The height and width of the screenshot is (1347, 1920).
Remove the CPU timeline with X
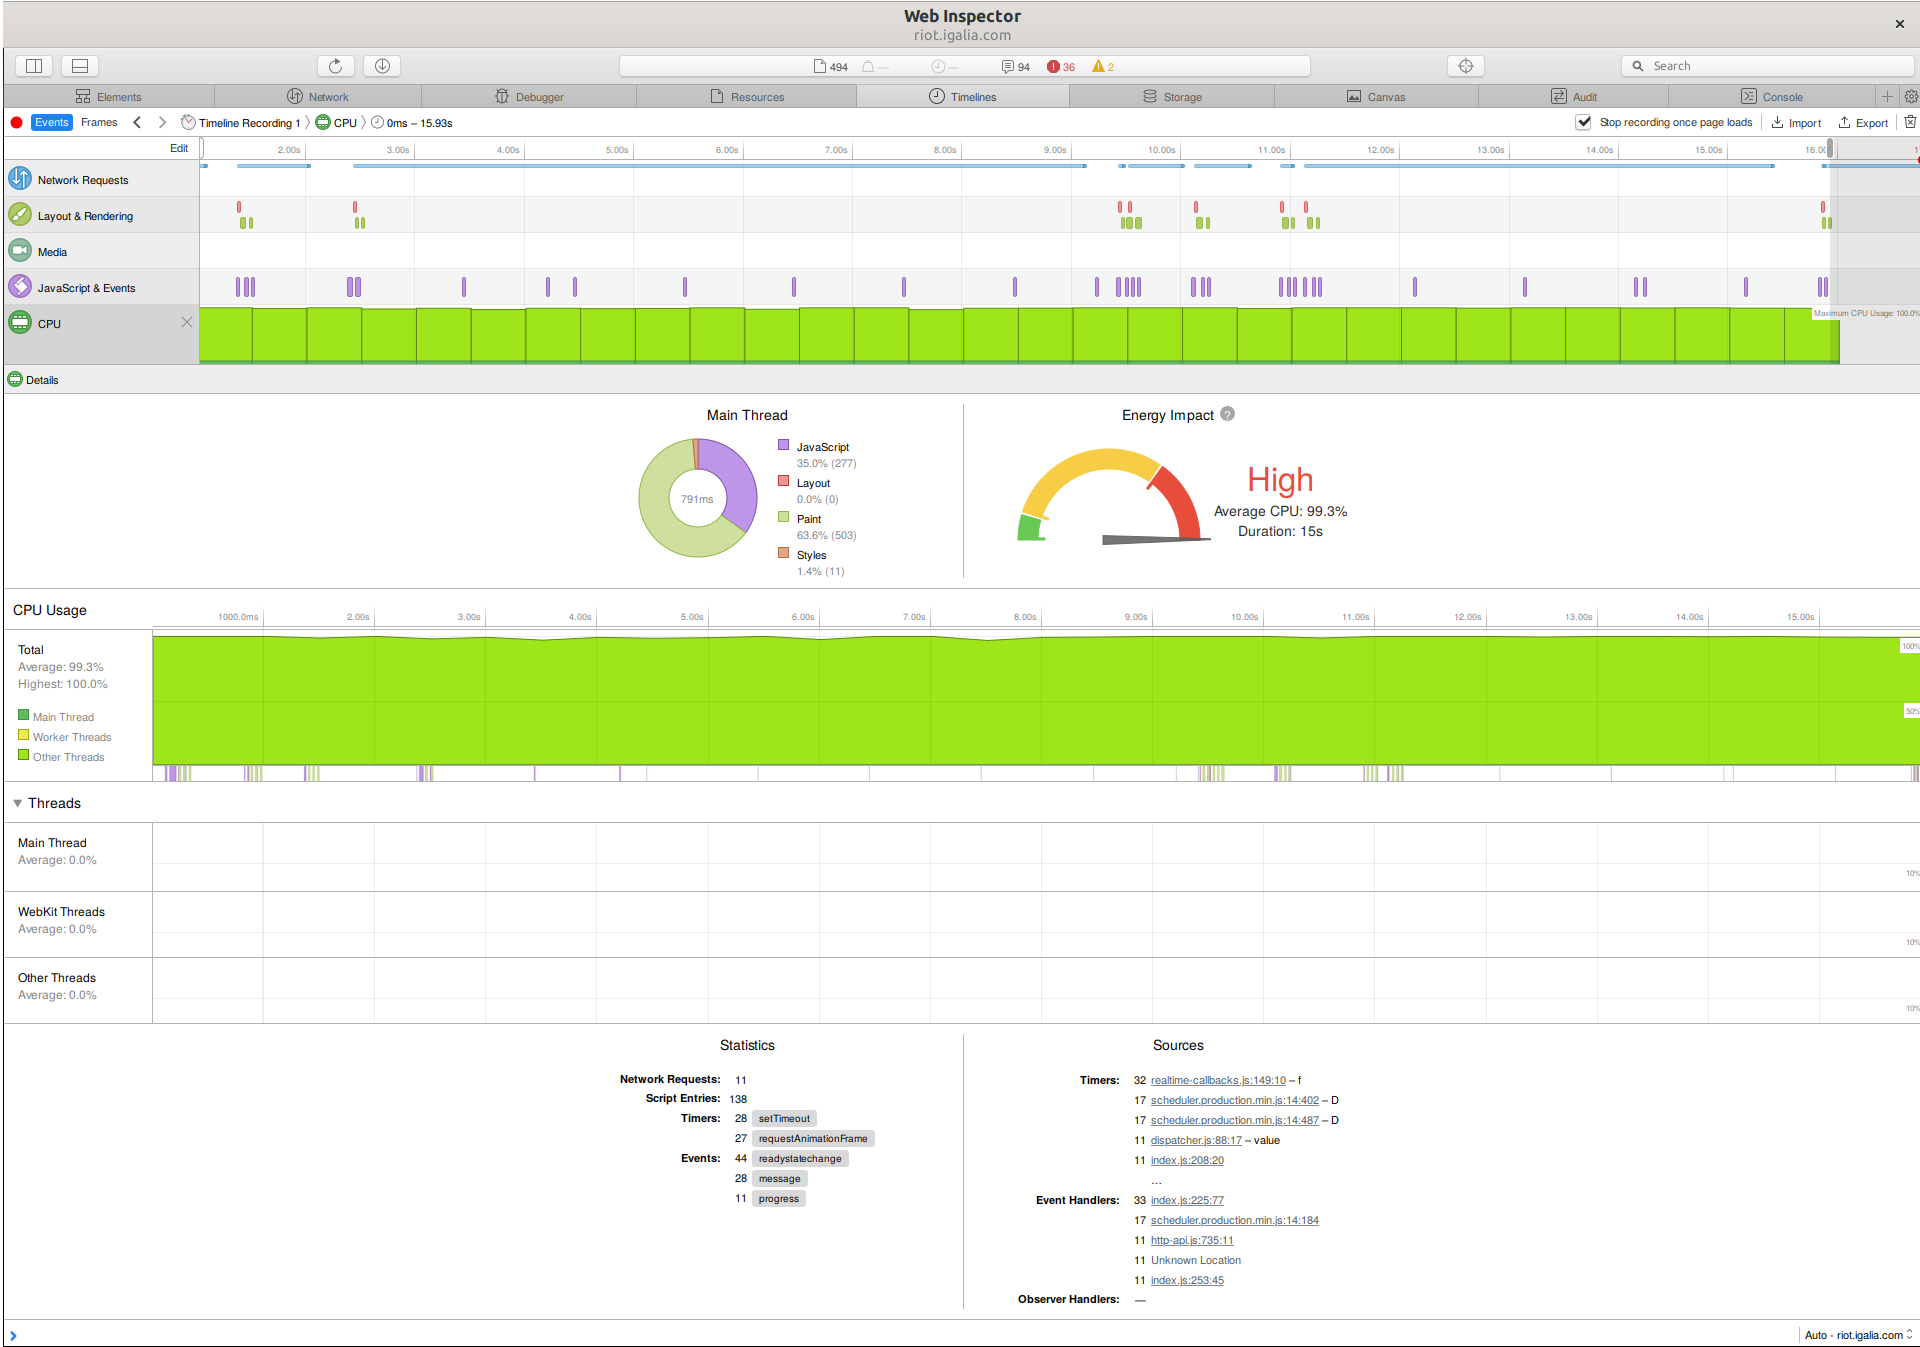click(187, 322)
